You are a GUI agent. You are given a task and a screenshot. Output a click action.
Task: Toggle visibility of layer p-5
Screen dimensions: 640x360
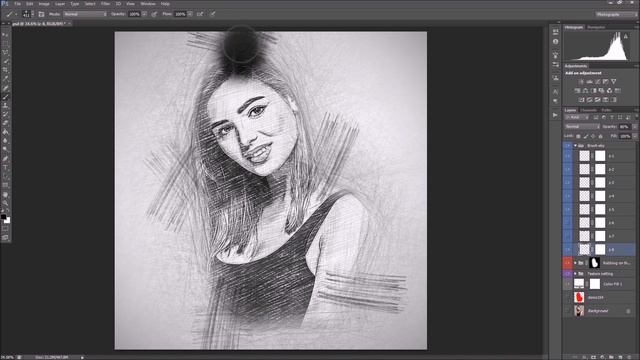tap(567, 210)
